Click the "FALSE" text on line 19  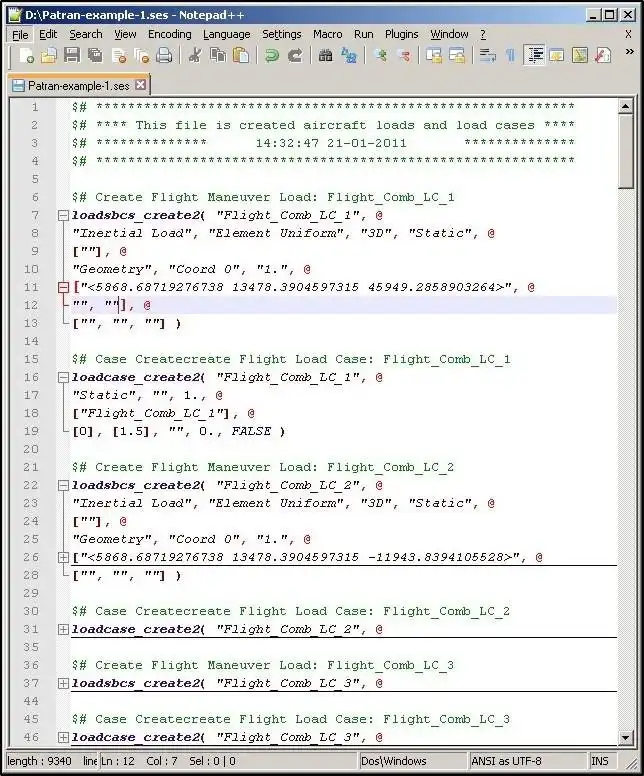click(251, 431)
